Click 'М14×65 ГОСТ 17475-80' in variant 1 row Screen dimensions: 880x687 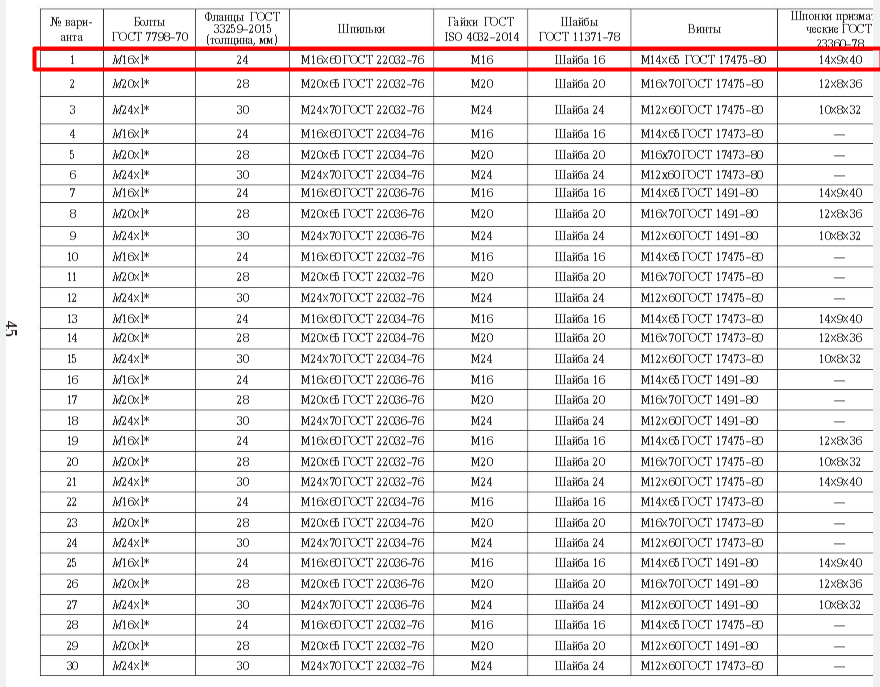tap(703, 59)
